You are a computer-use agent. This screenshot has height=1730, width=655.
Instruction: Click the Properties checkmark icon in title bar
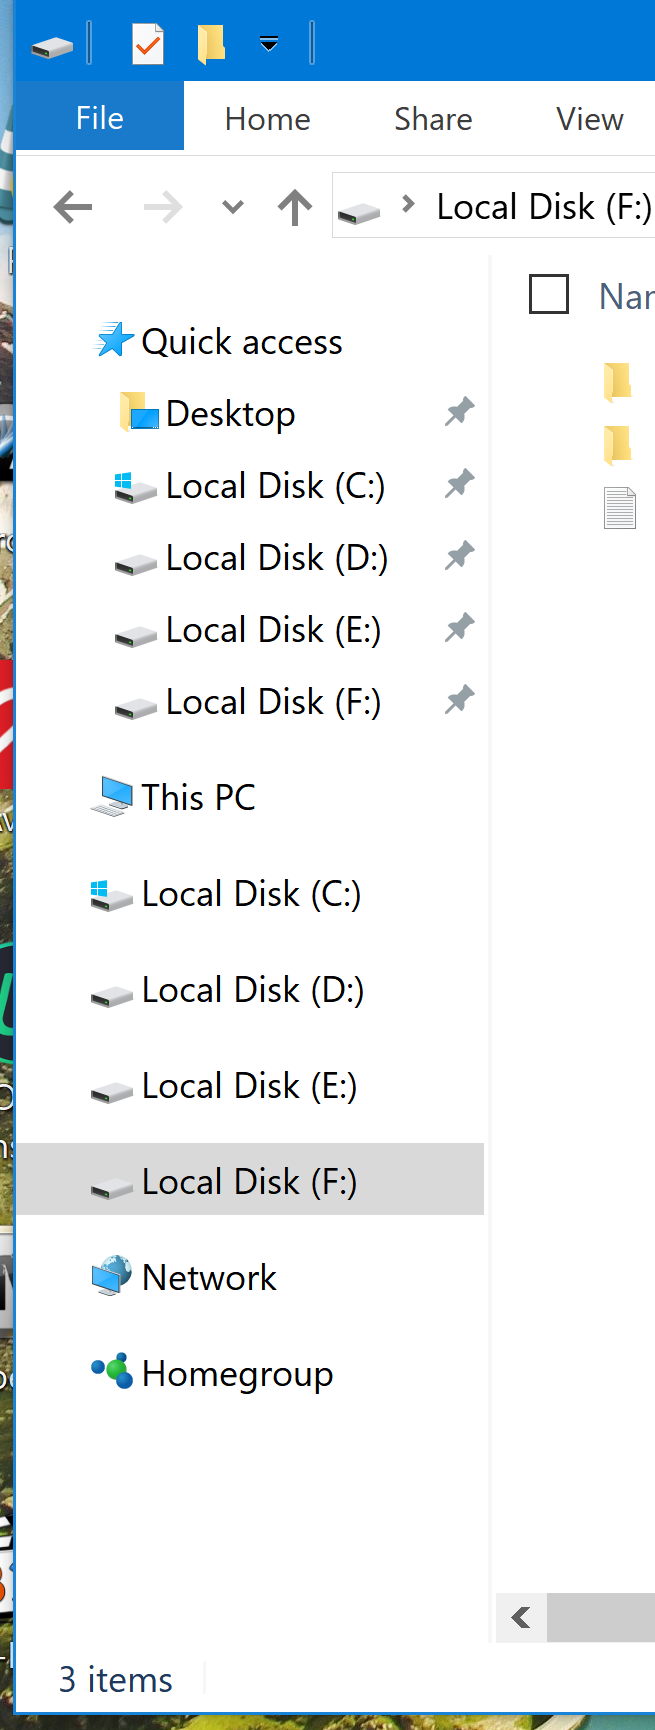pyautogui.click(x=148, y=44)
